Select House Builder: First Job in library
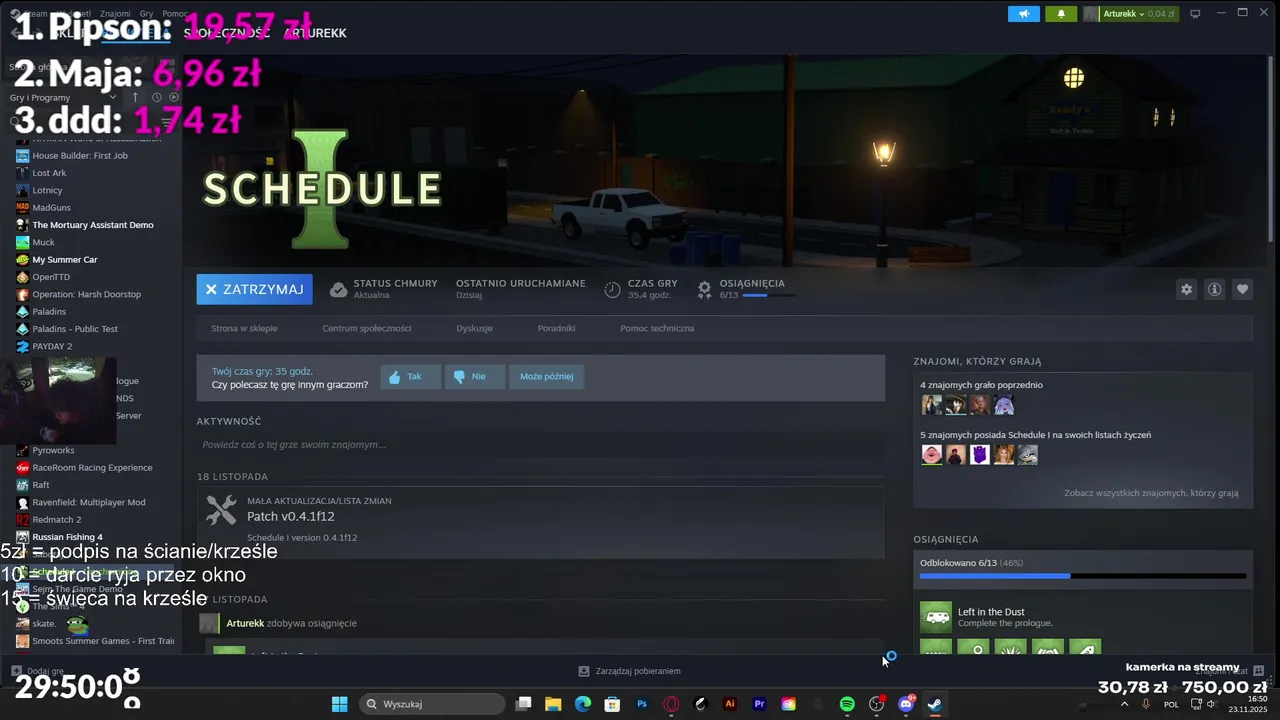The height and width of the screenshot is (720, 1280). point(80,156)
